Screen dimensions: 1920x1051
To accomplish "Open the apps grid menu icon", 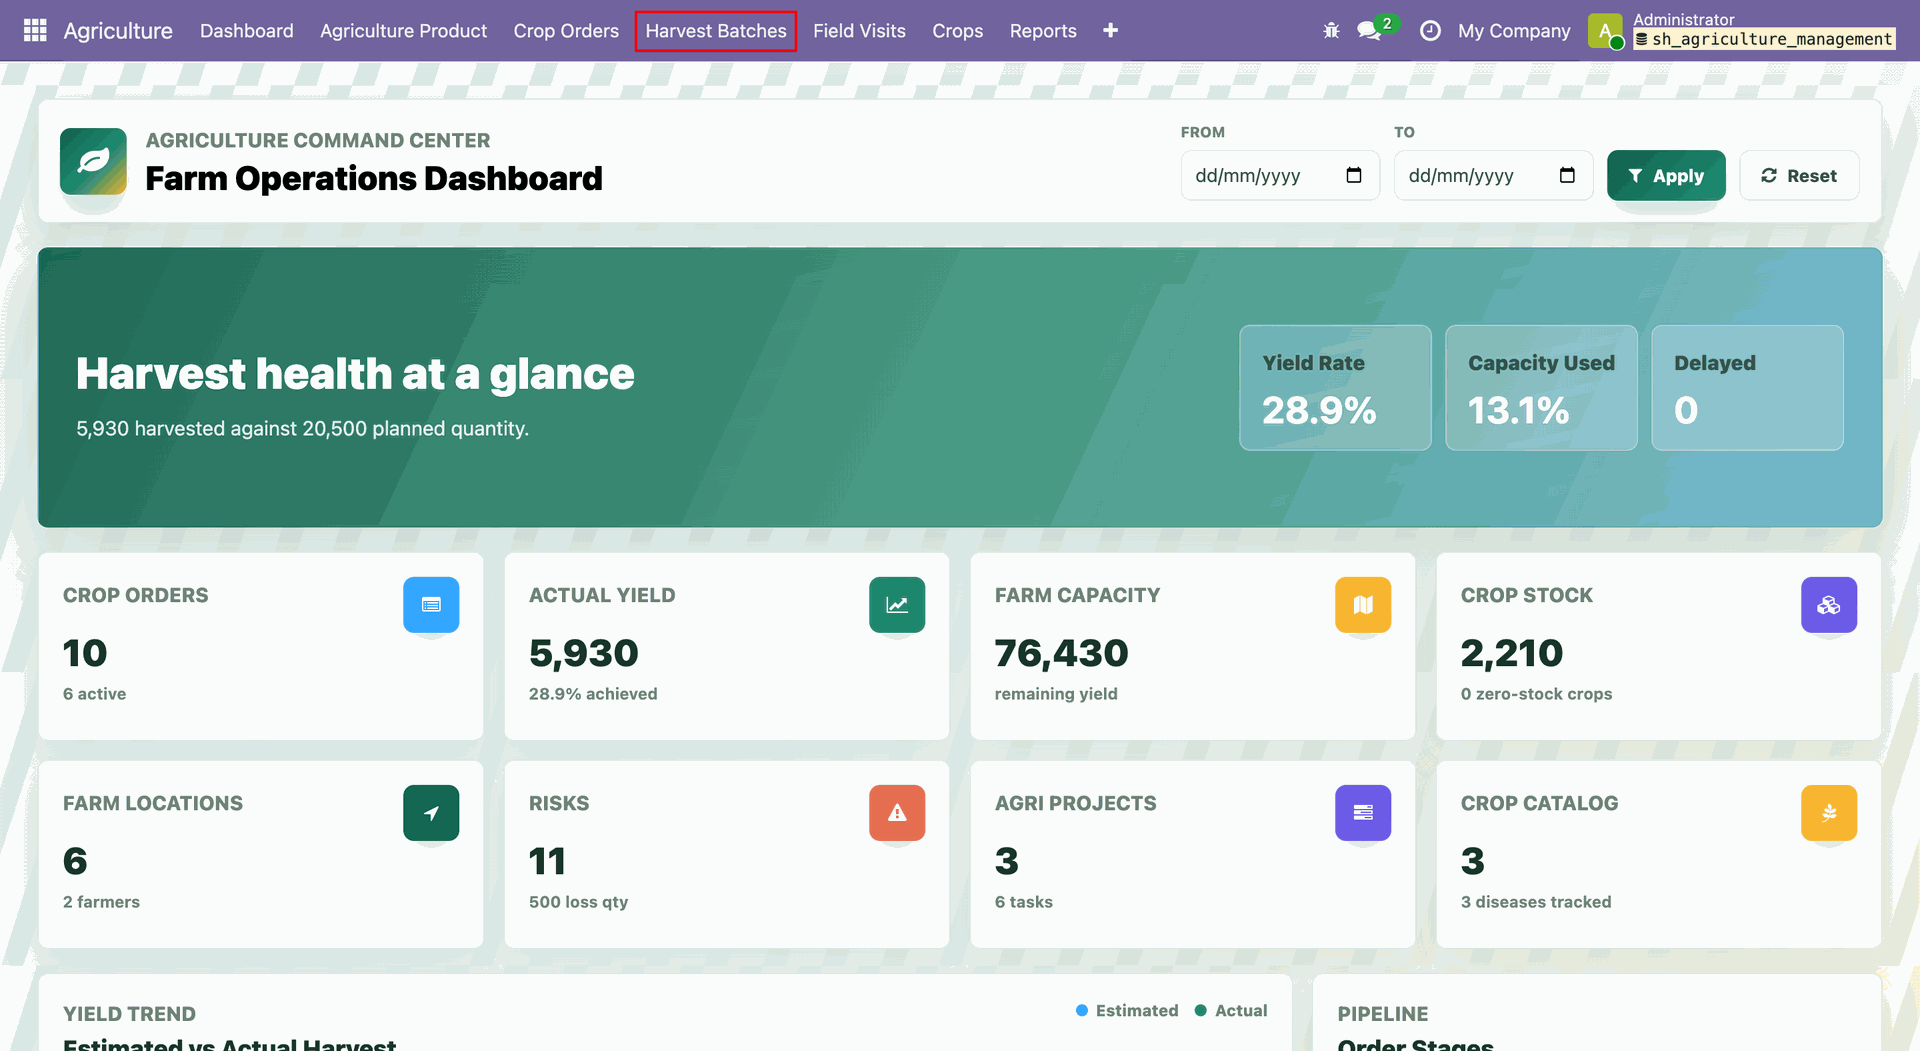I will click(35, 31).
